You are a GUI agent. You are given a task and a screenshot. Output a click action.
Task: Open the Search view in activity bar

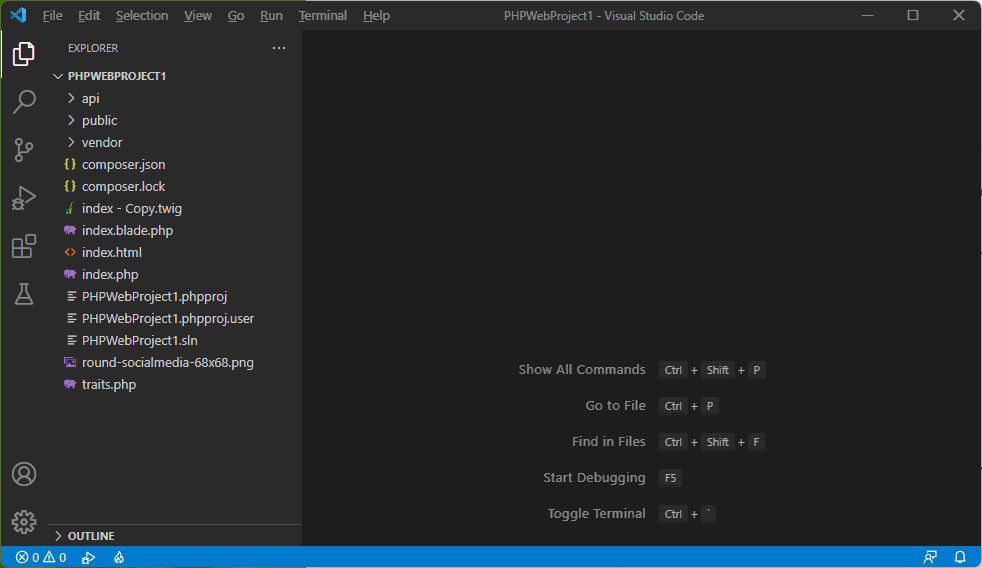pos(24,101)
